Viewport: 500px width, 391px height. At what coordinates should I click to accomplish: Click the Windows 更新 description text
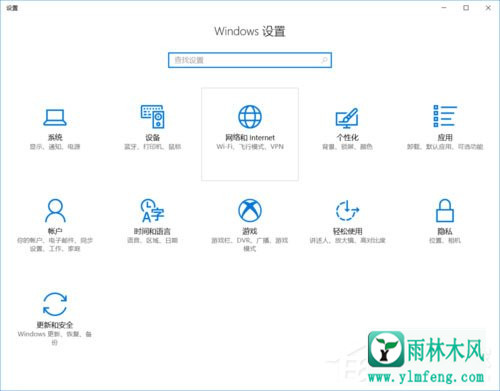click(x=55, y=338)
